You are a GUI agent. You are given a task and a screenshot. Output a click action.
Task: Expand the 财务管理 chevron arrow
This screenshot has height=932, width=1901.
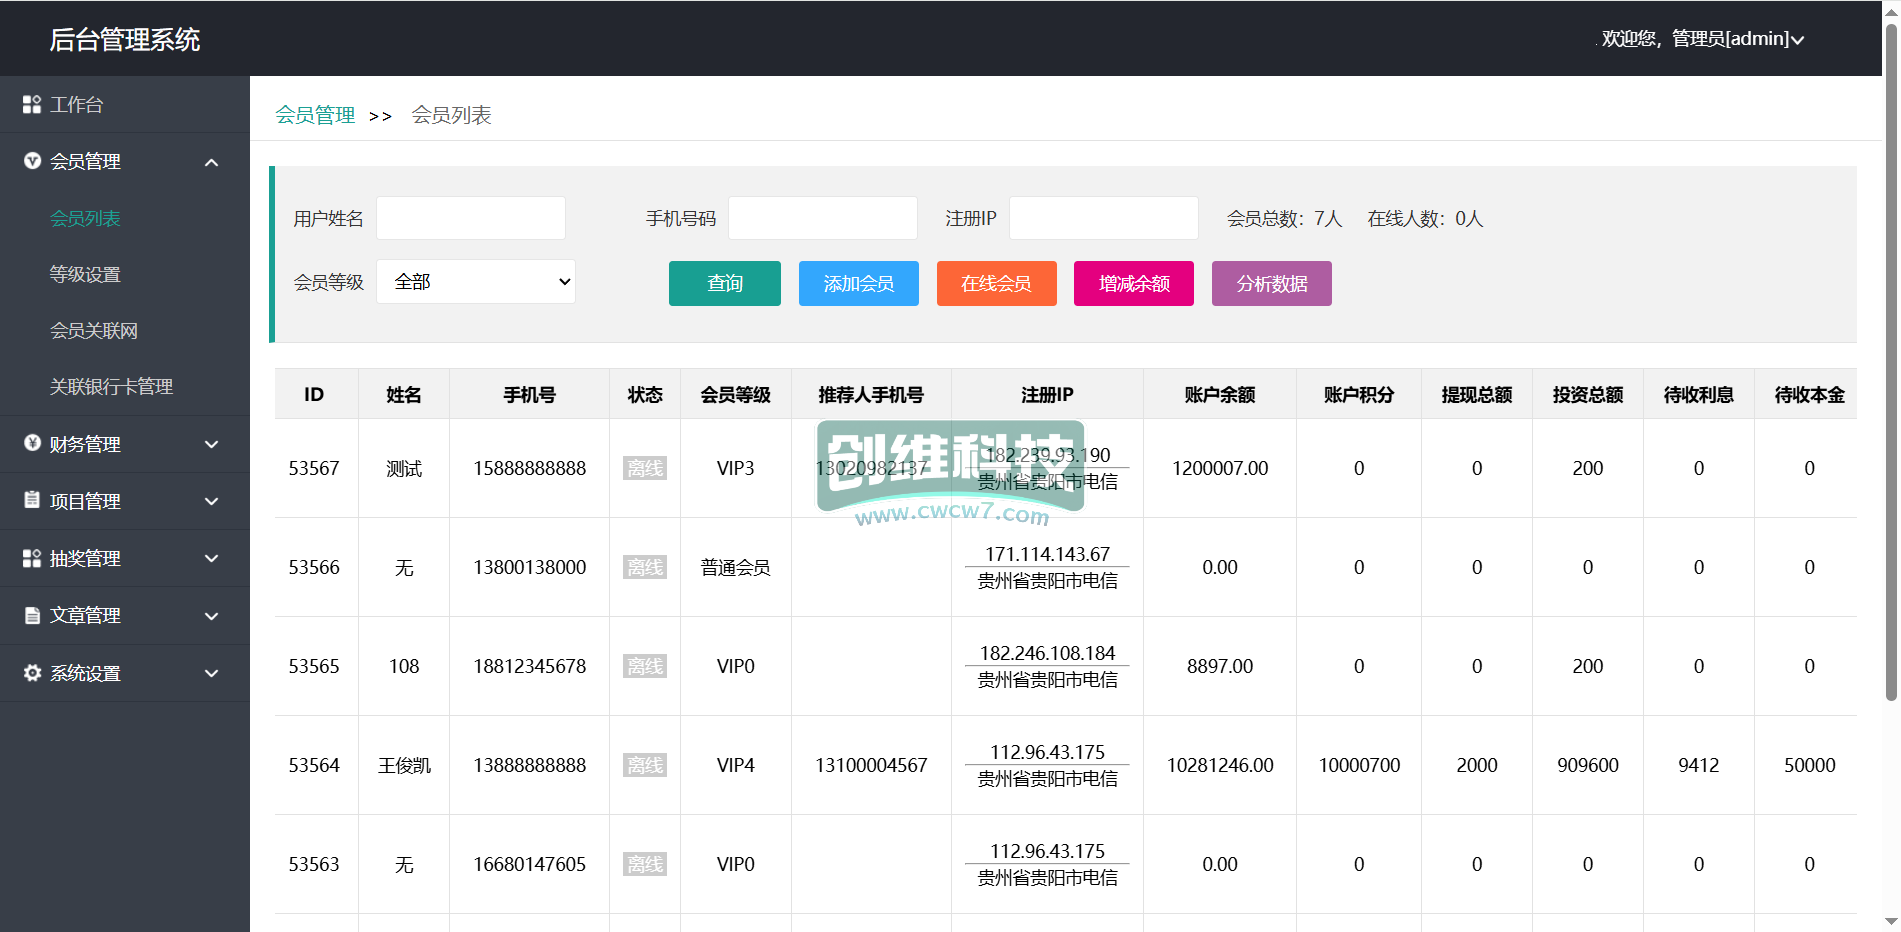point(211,444)
